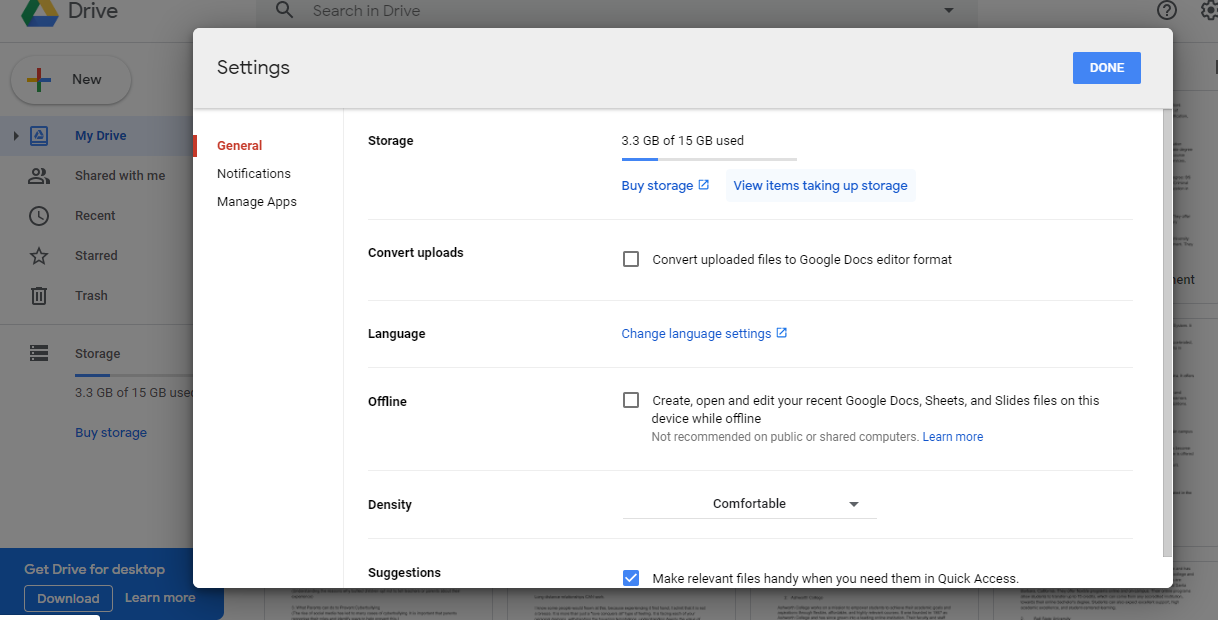Open Recent in the sidebar
The image size is (1218, 620).
click(x=95, y=215)
